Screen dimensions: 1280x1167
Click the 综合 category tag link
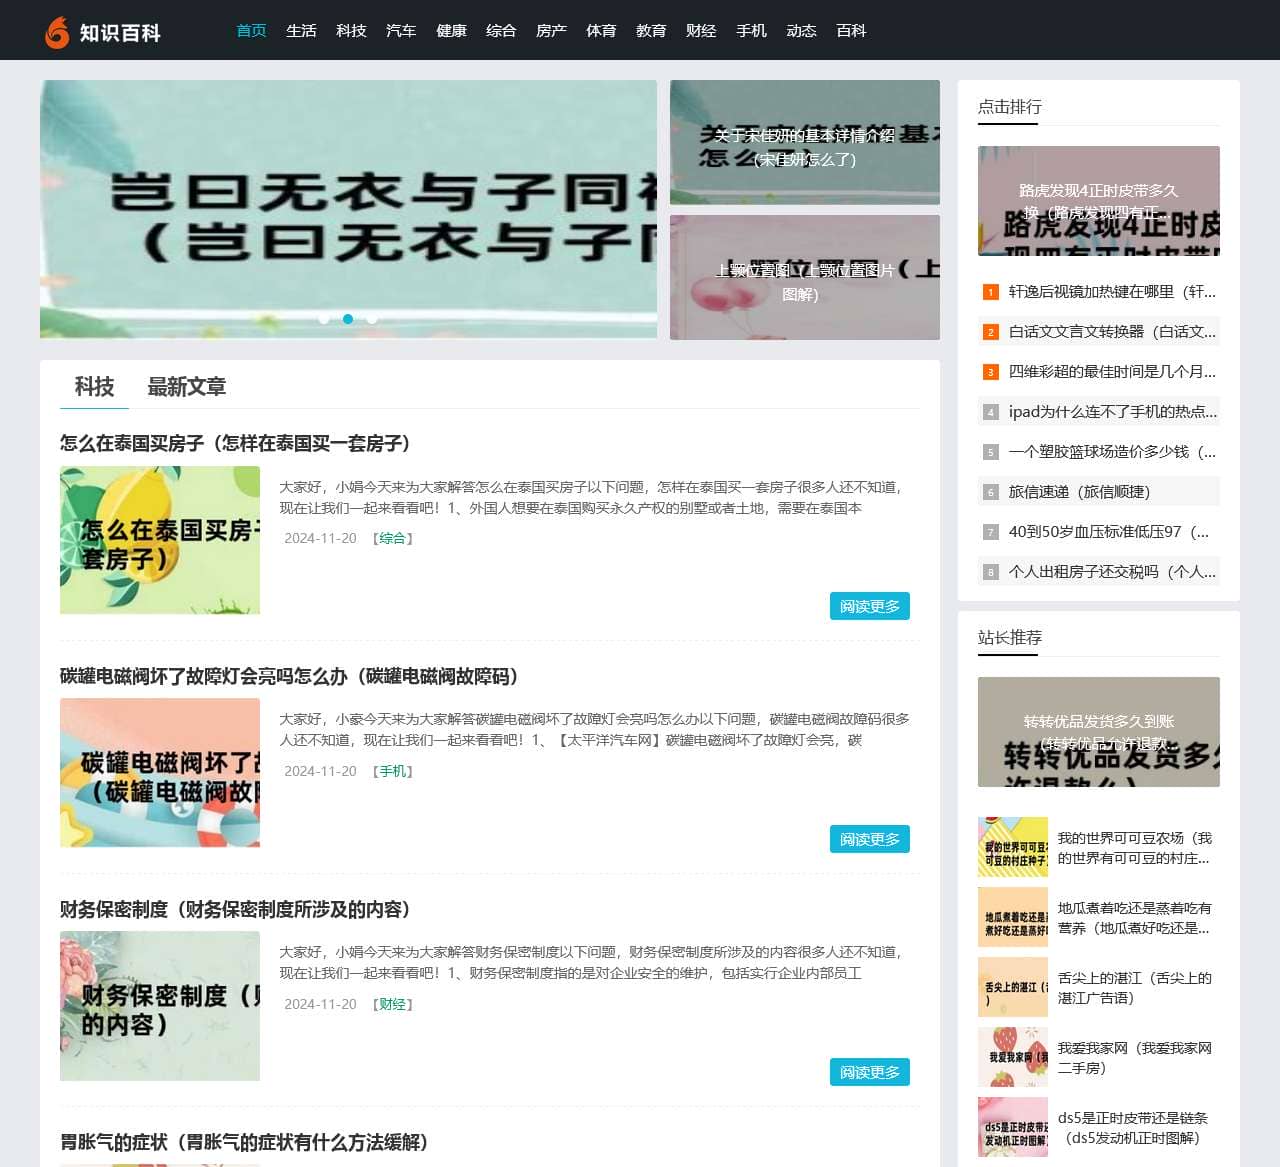point(392,538)
